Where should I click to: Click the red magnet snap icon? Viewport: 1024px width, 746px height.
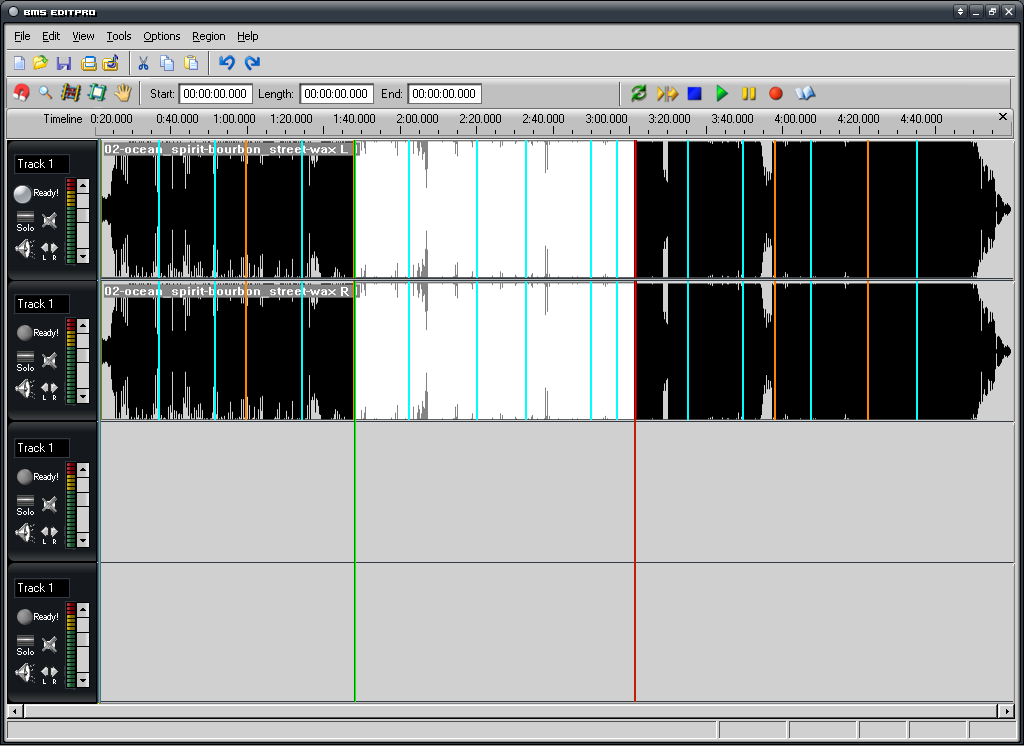pyautogui.click(x=21, y=93)
